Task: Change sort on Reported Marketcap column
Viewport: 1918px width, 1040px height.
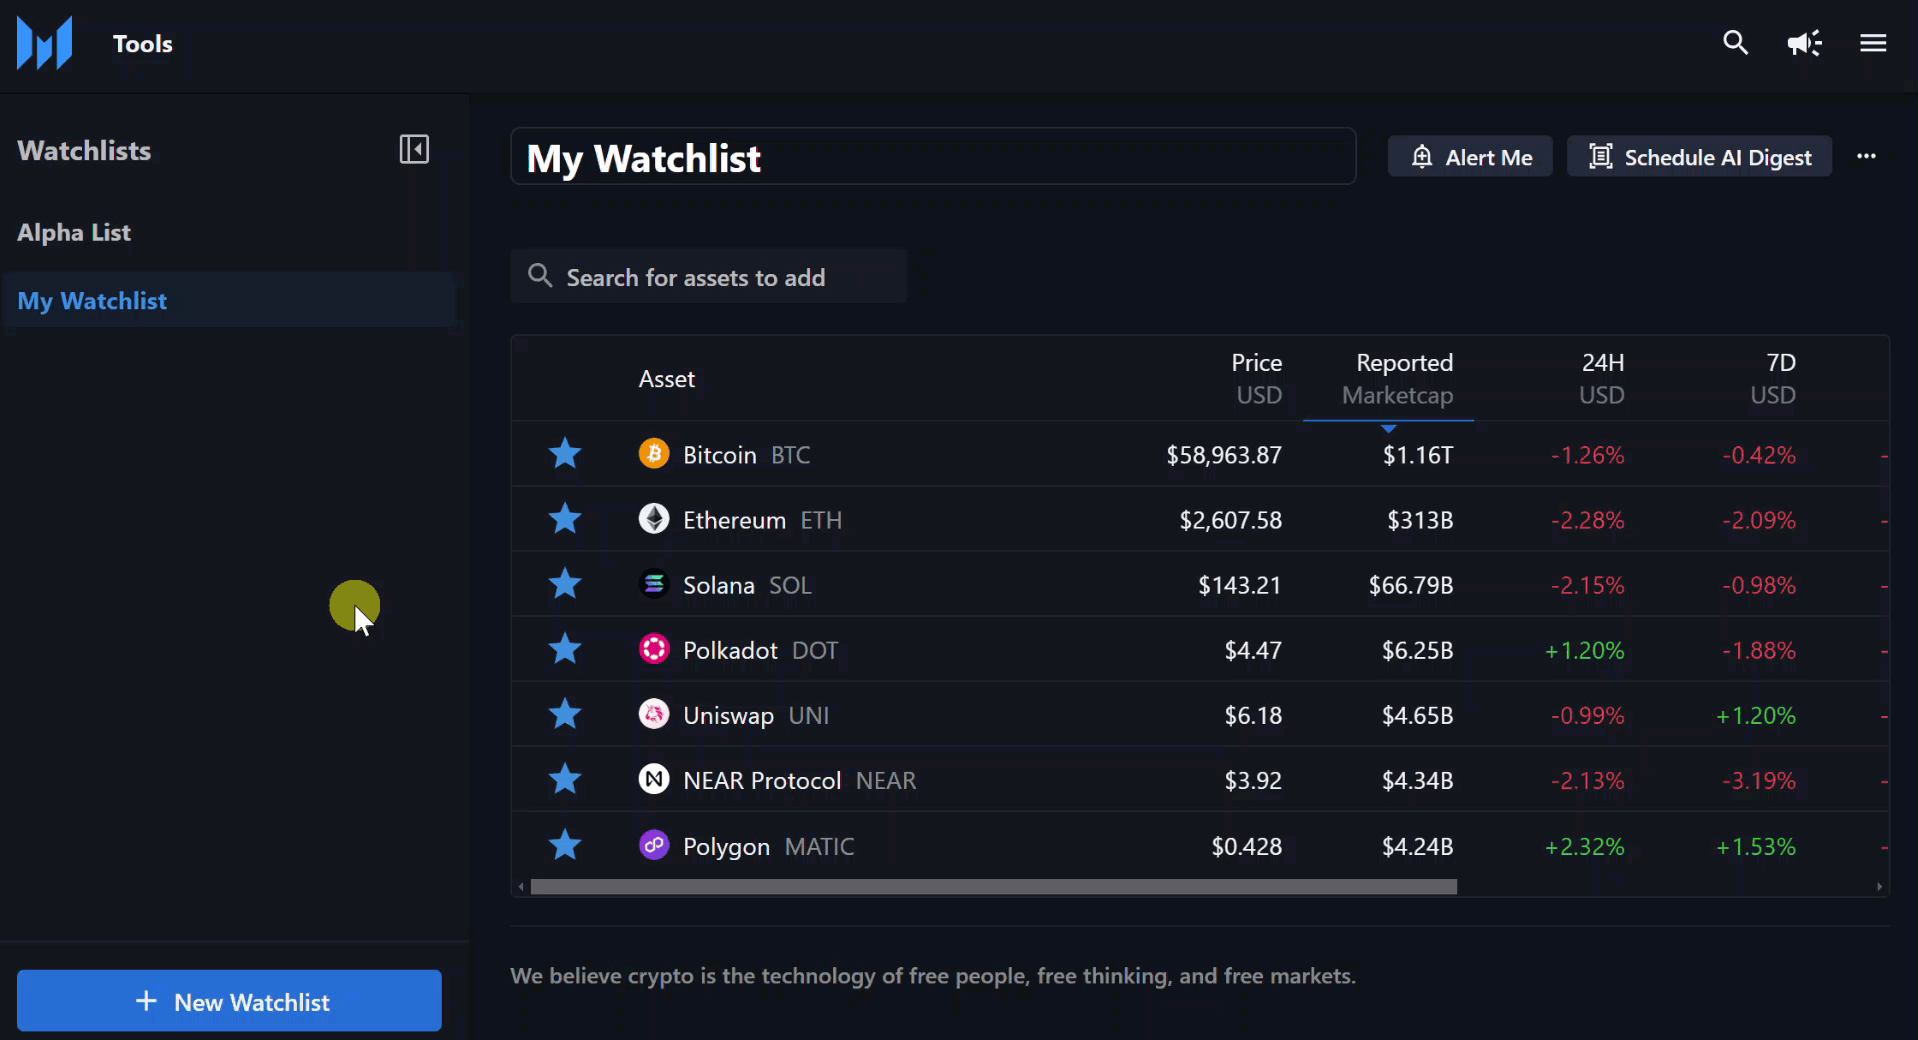Action: pos(1398,378)
